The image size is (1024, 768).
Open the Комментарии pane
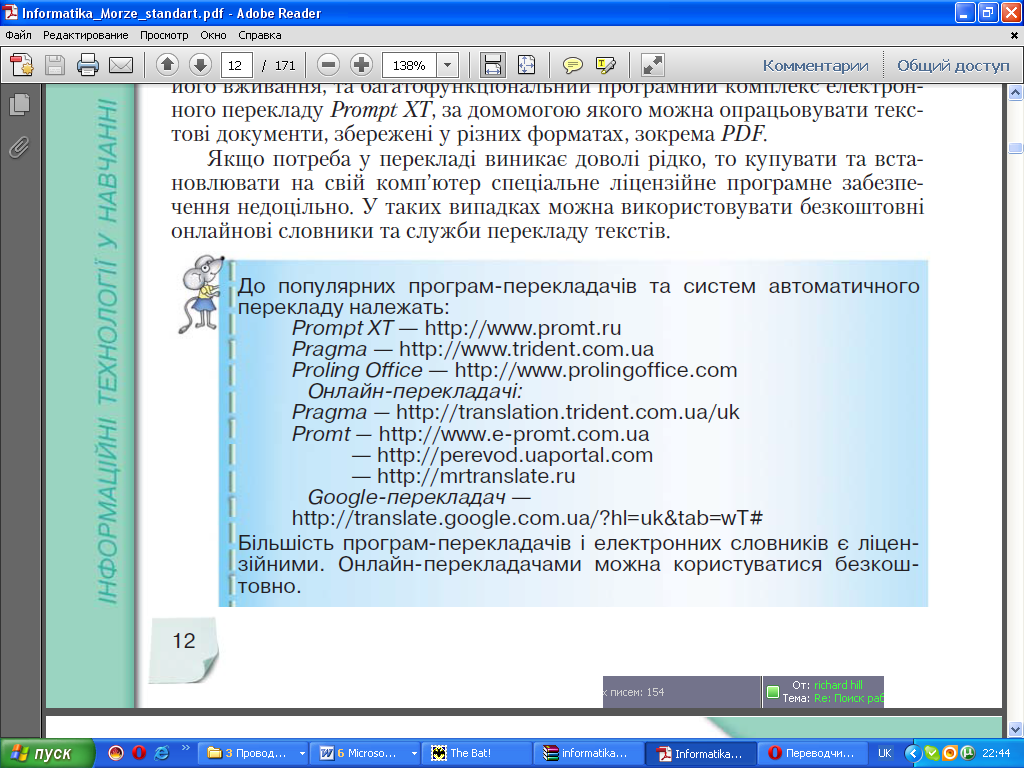pos(815,65)
